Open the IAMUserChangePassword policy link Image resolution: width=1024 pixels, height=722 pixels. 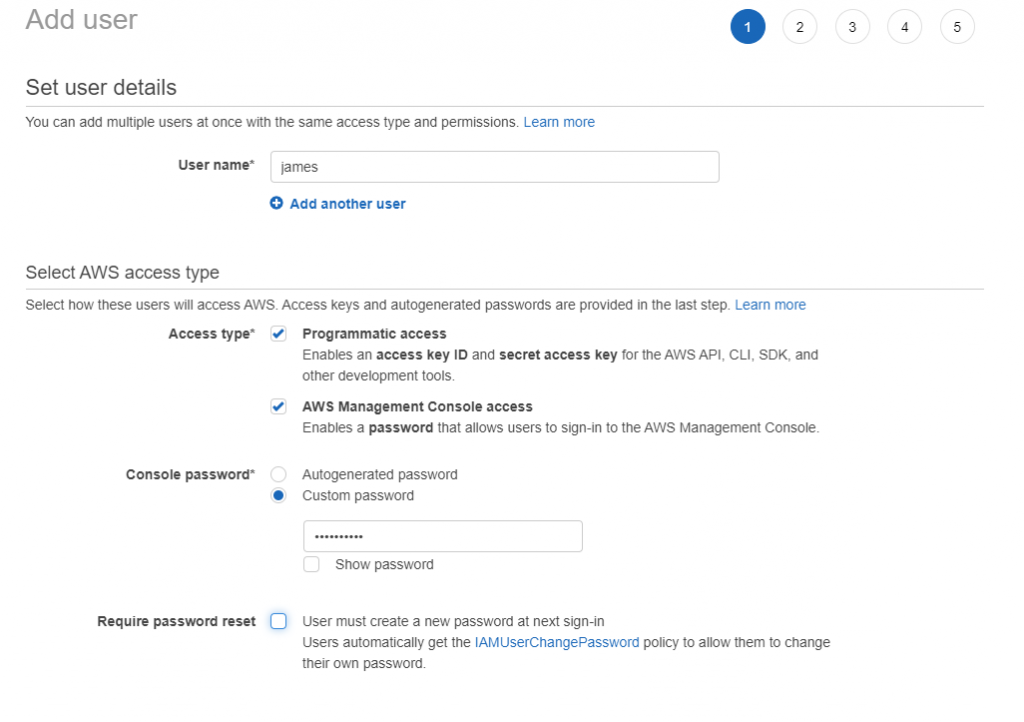(557, 642)
